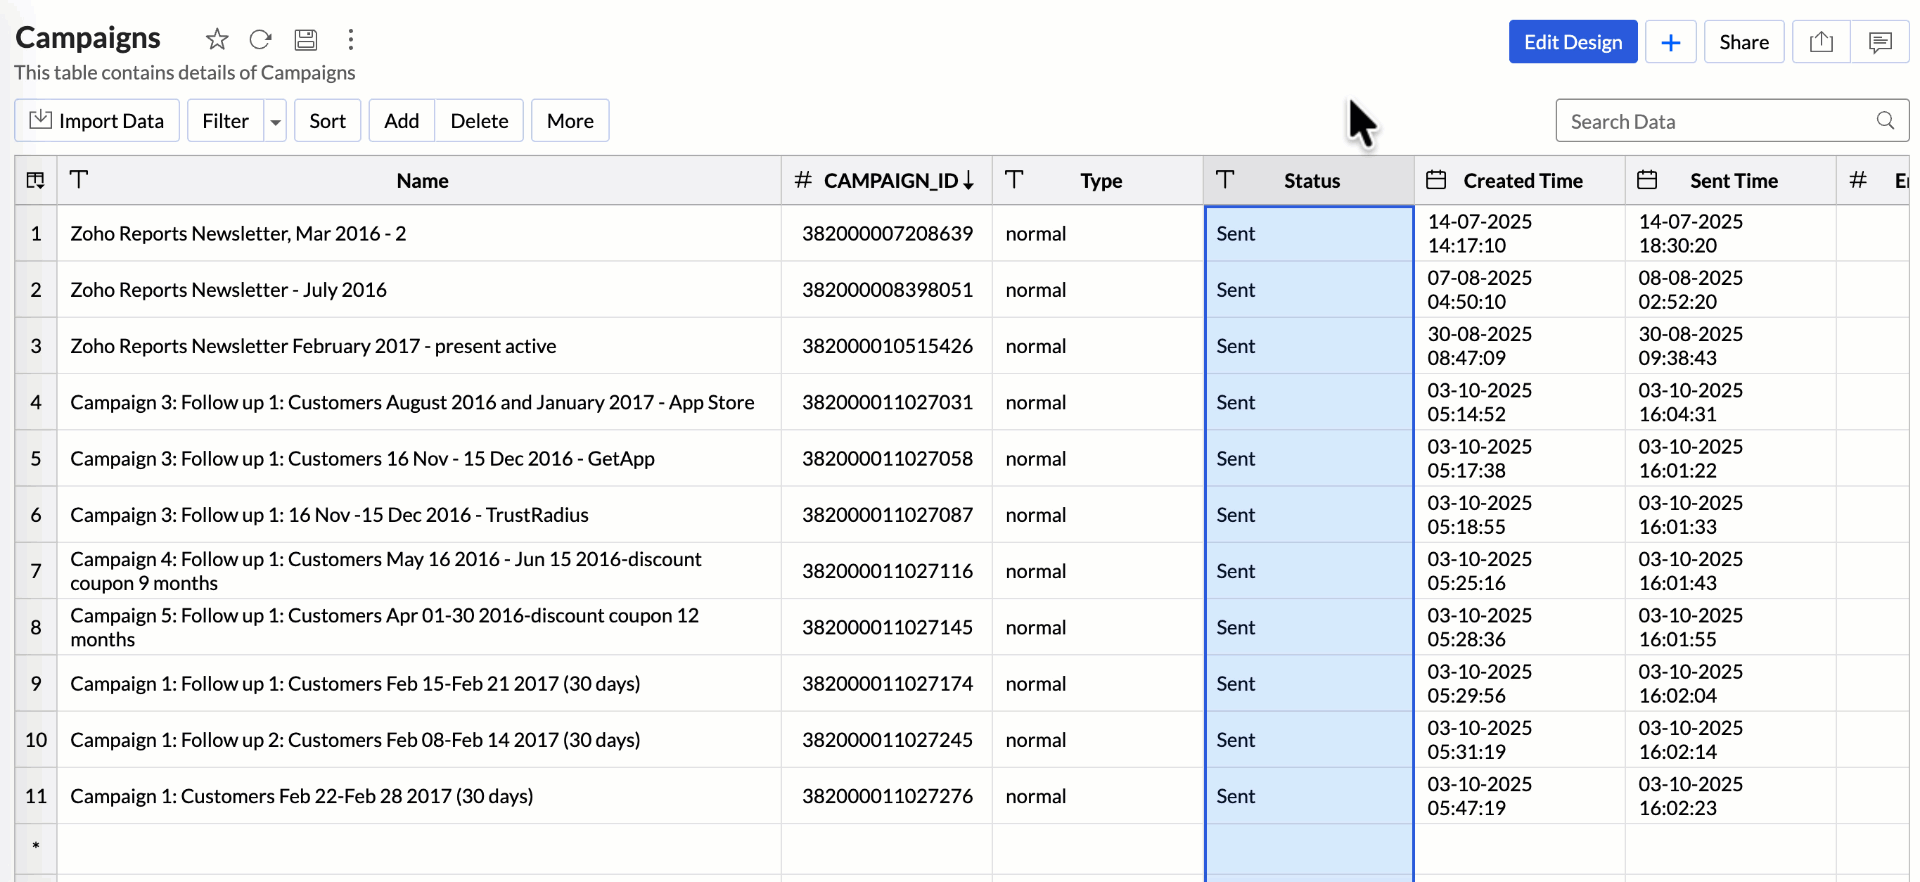Select the Created Time column header

coord(1522,181)
